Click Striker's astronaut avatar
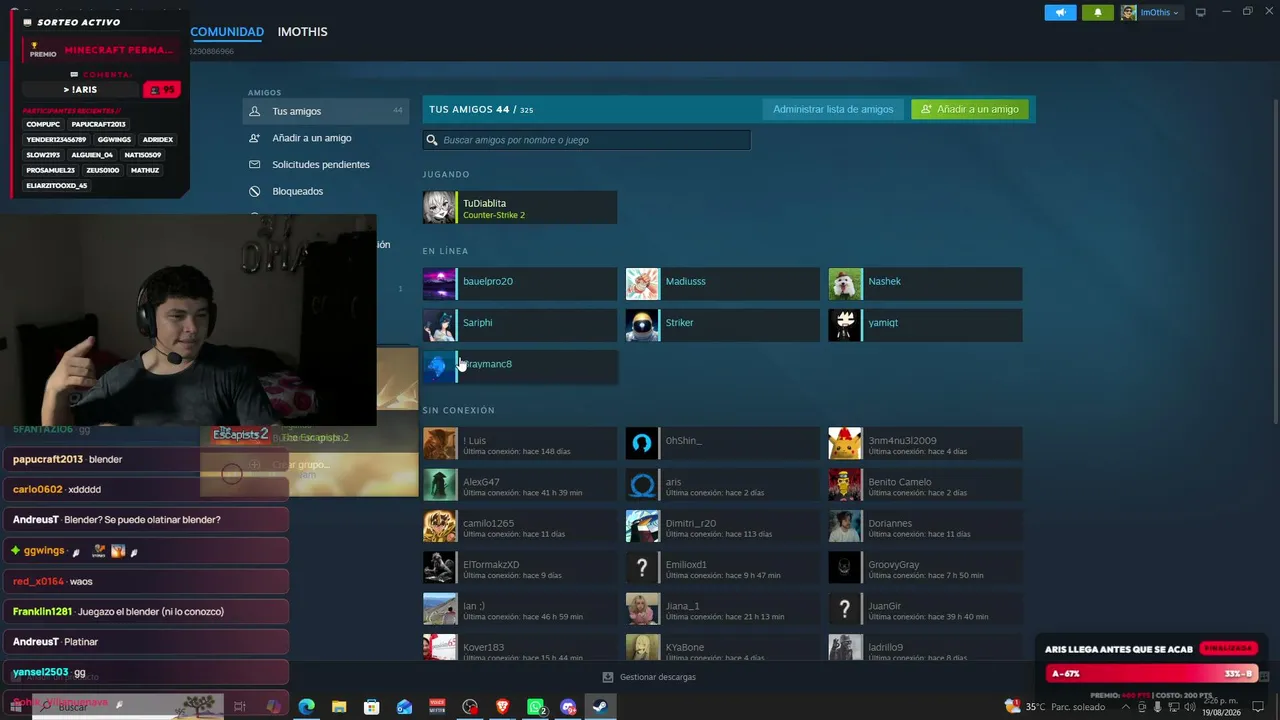The height and width of the screenshot is (720, 1280). coord(642,325)
